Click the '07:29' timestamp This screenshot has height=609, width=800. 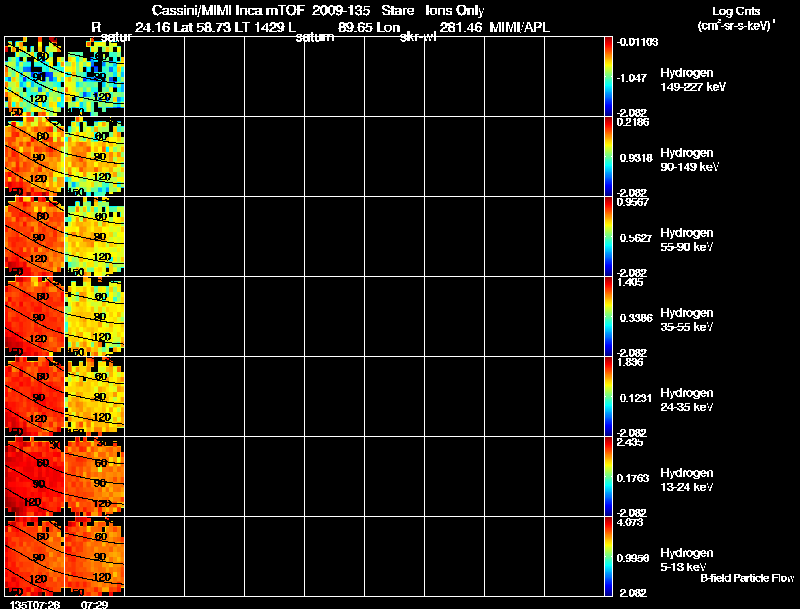coord(94,604)
